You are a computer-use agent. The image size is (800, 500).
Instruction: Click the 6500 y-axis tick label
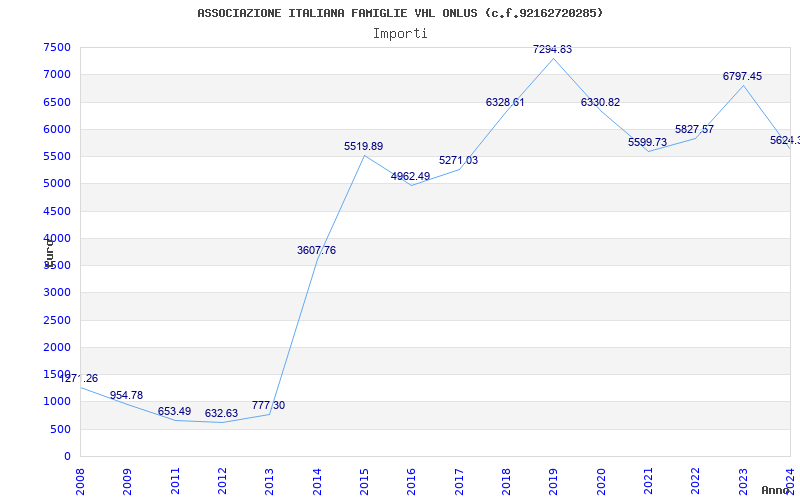(x=57, y=102)
